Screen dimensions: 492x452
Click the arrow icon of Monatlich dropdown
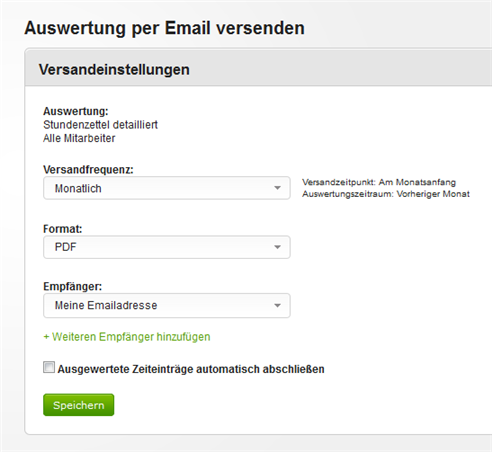[x=277, y=188]
